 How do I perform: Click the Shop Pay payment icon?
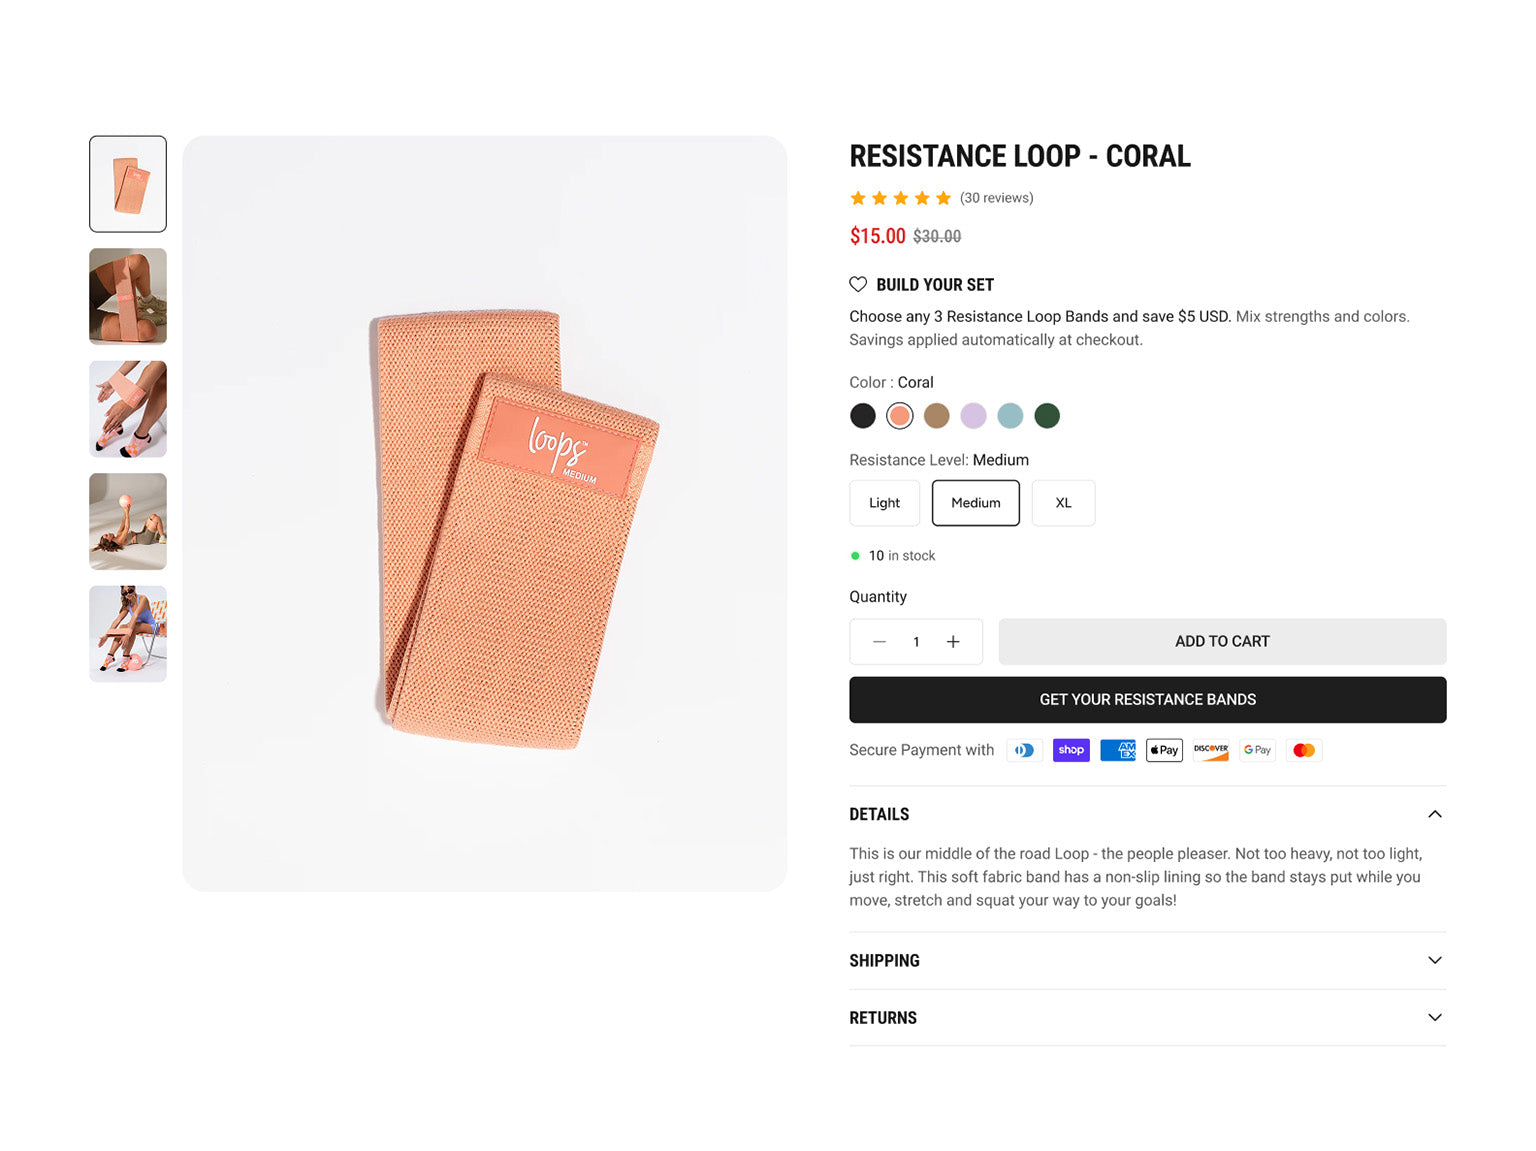click(1071, 750)
